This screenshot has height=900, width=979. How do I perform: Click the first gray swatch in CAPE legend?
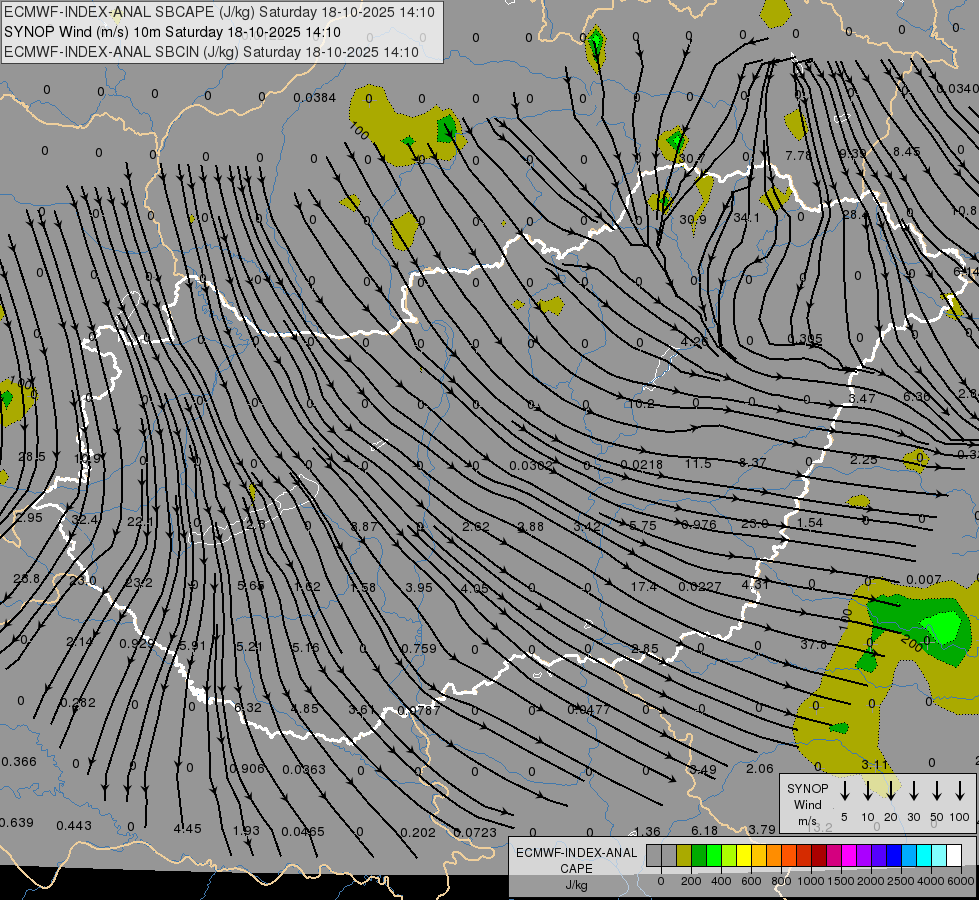pyautogui.click(x=654, y=855)
